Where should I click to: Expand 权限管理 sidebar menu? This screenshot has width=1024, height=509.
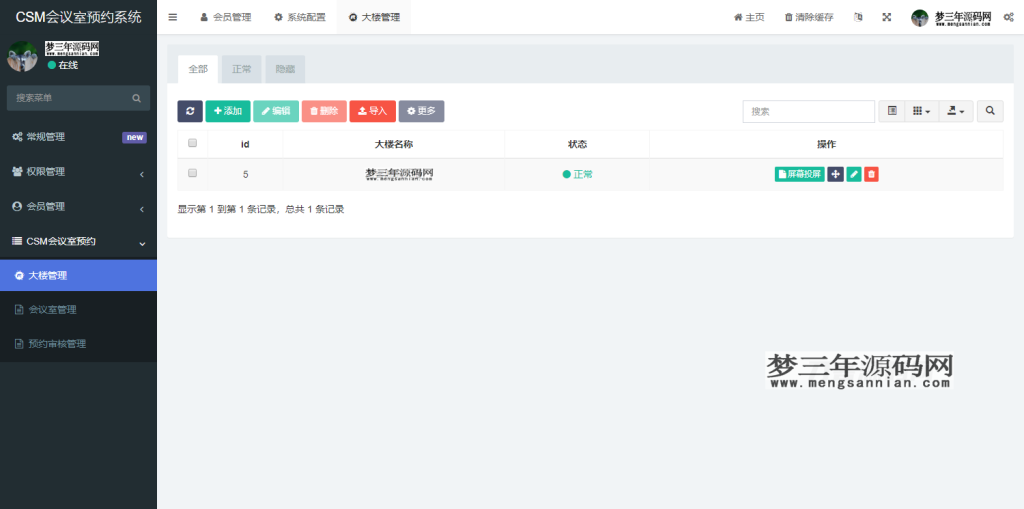78,172
